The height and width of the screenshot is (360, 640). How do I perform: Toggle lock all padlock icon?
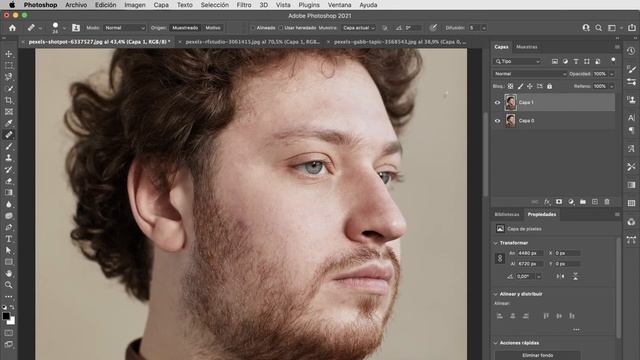pos(549,86)
